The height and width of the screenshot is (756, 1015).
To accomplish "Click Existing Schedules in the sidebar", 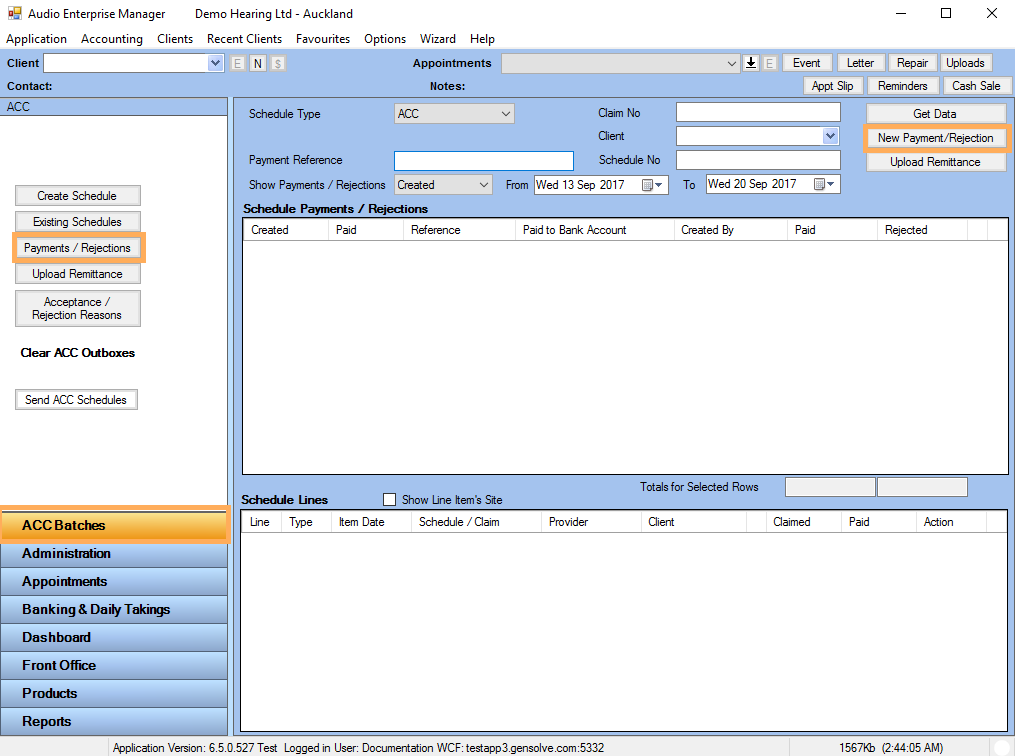I will (78, 222).
